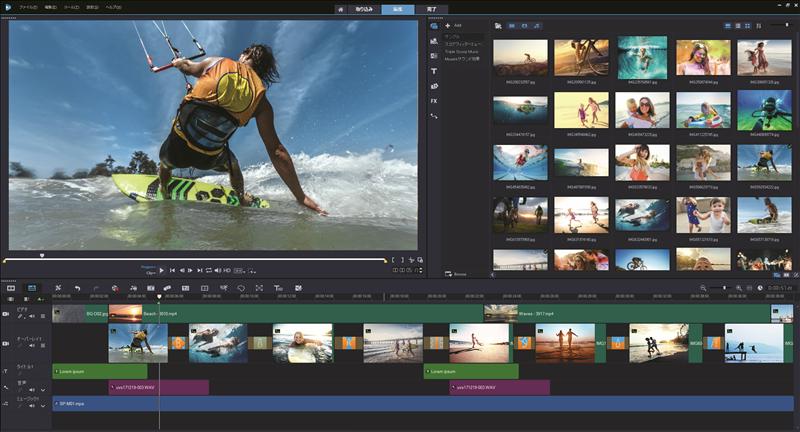Open the File menu
This screenshot has height=432, width=800.
(28, 8)
